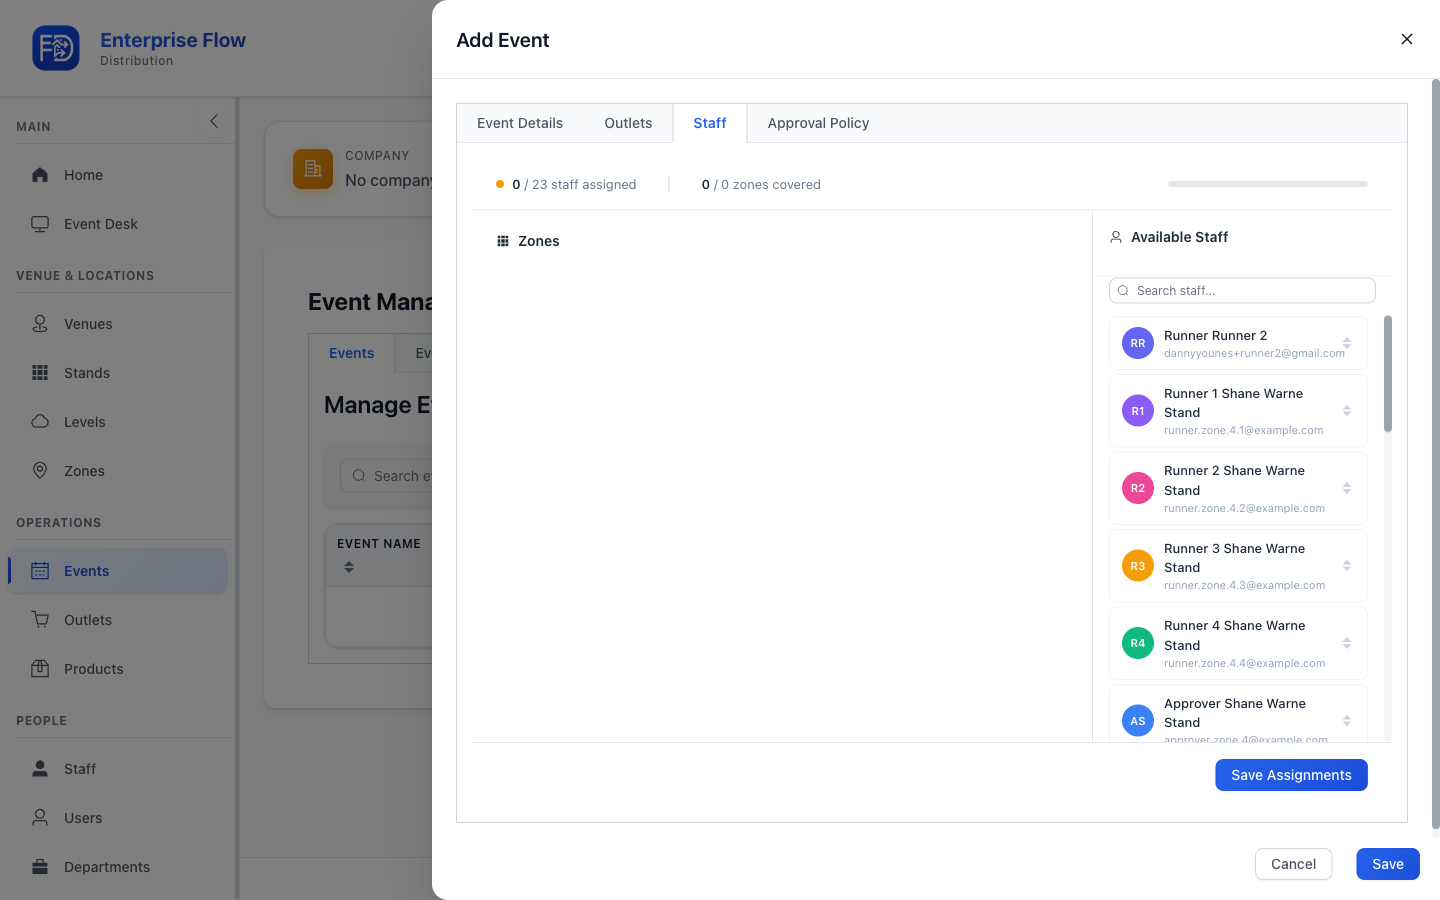
Task: Click the Zones grid icon in the dialog
Action: click(503, 241)
